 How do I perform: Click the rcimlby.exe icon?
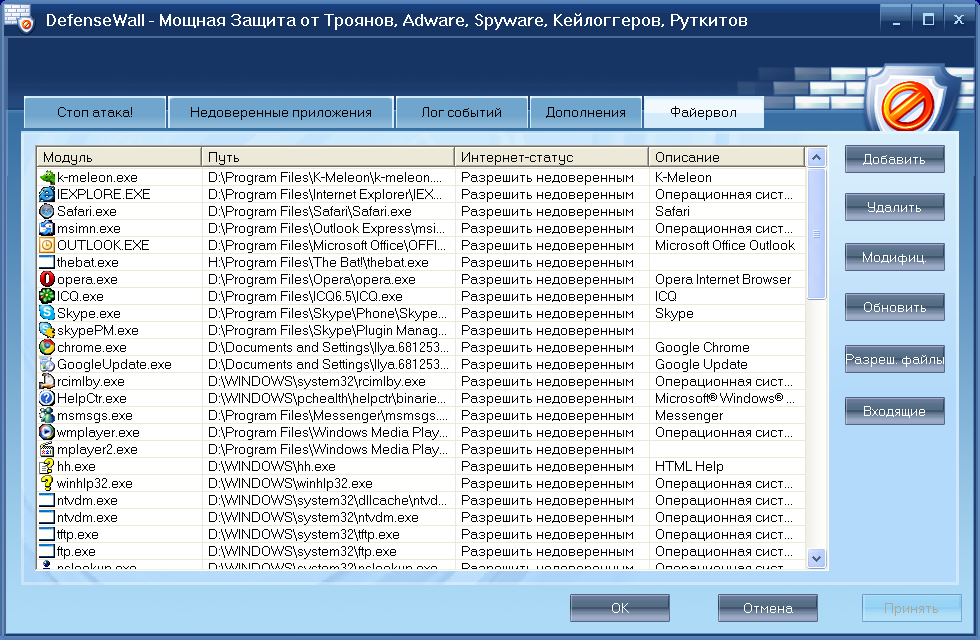[47, 381]
